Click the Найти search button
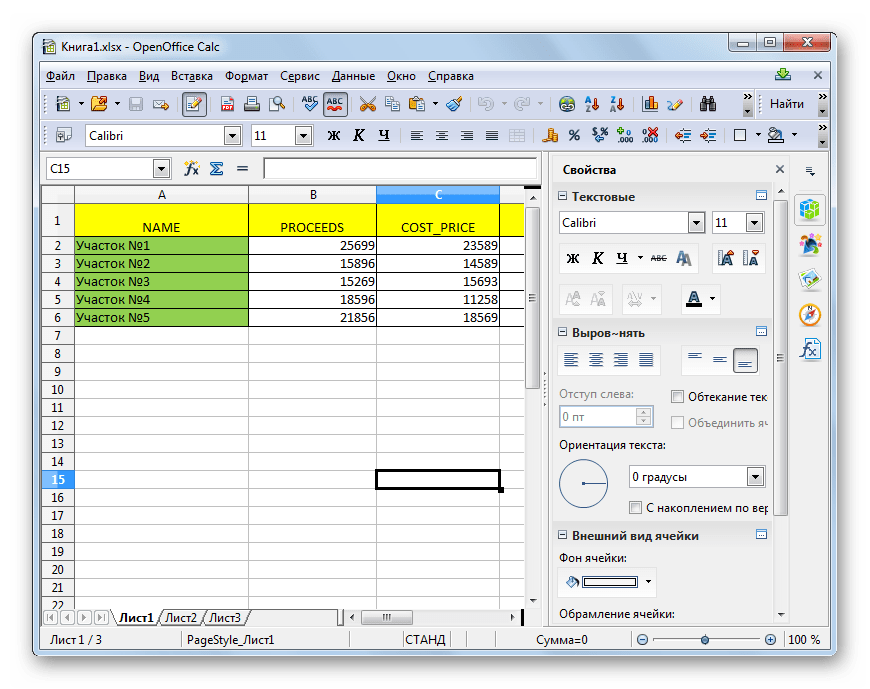The image size is (870, 689). (787, 103)
